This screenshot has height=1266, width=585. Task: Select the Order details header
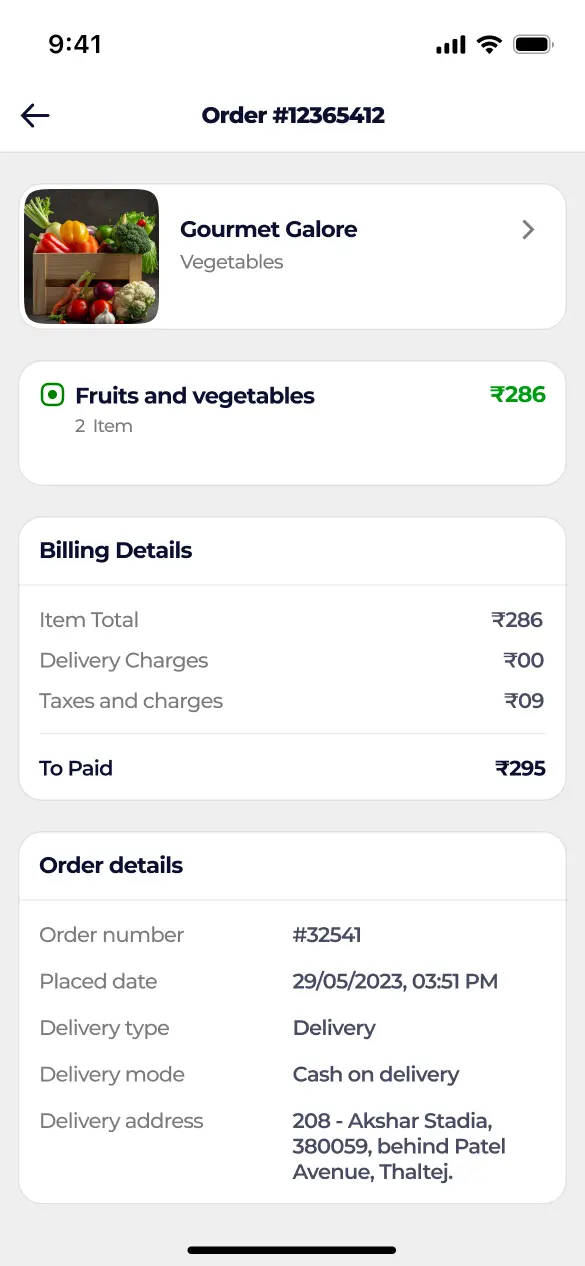click(111, 865)
